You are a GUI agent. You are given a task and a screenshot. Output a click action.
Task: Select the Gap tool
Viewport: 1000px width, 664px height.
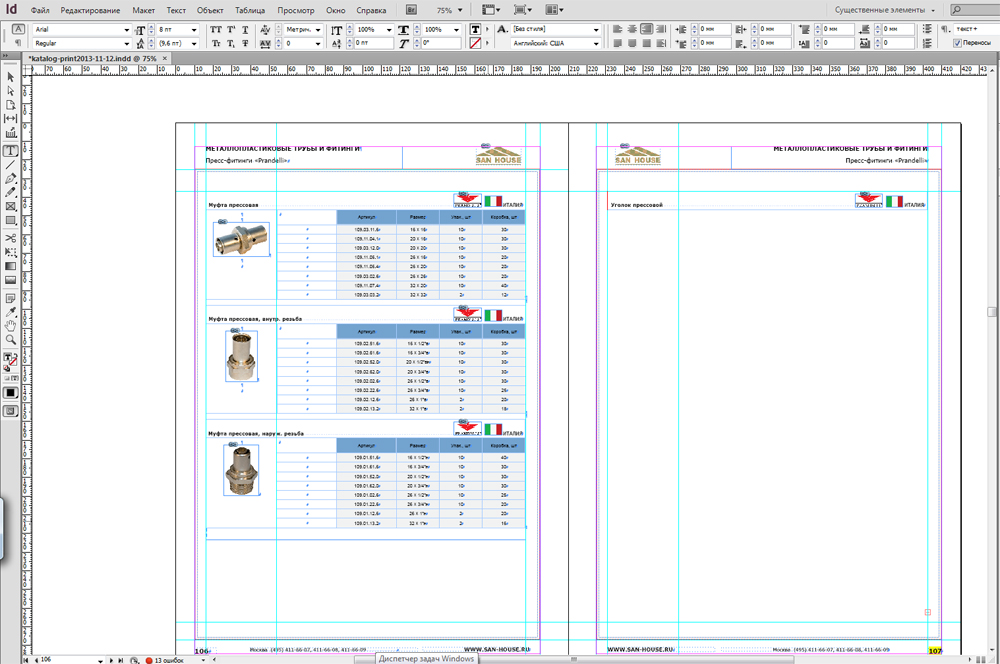10,119
